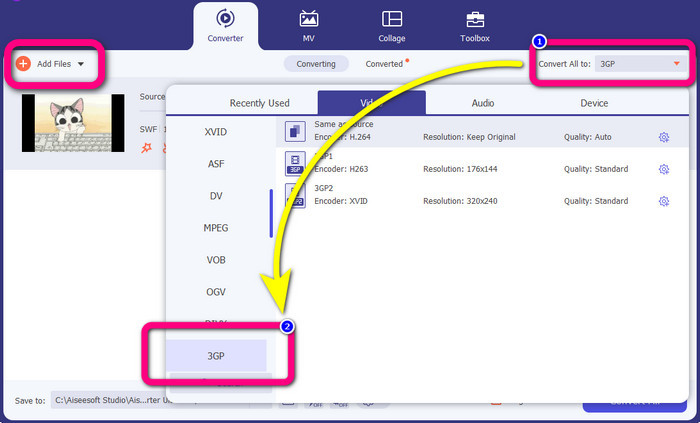Open settings gear for Same as source profile
The height and width of the screenshot is (423, 700).
(663, 137)
